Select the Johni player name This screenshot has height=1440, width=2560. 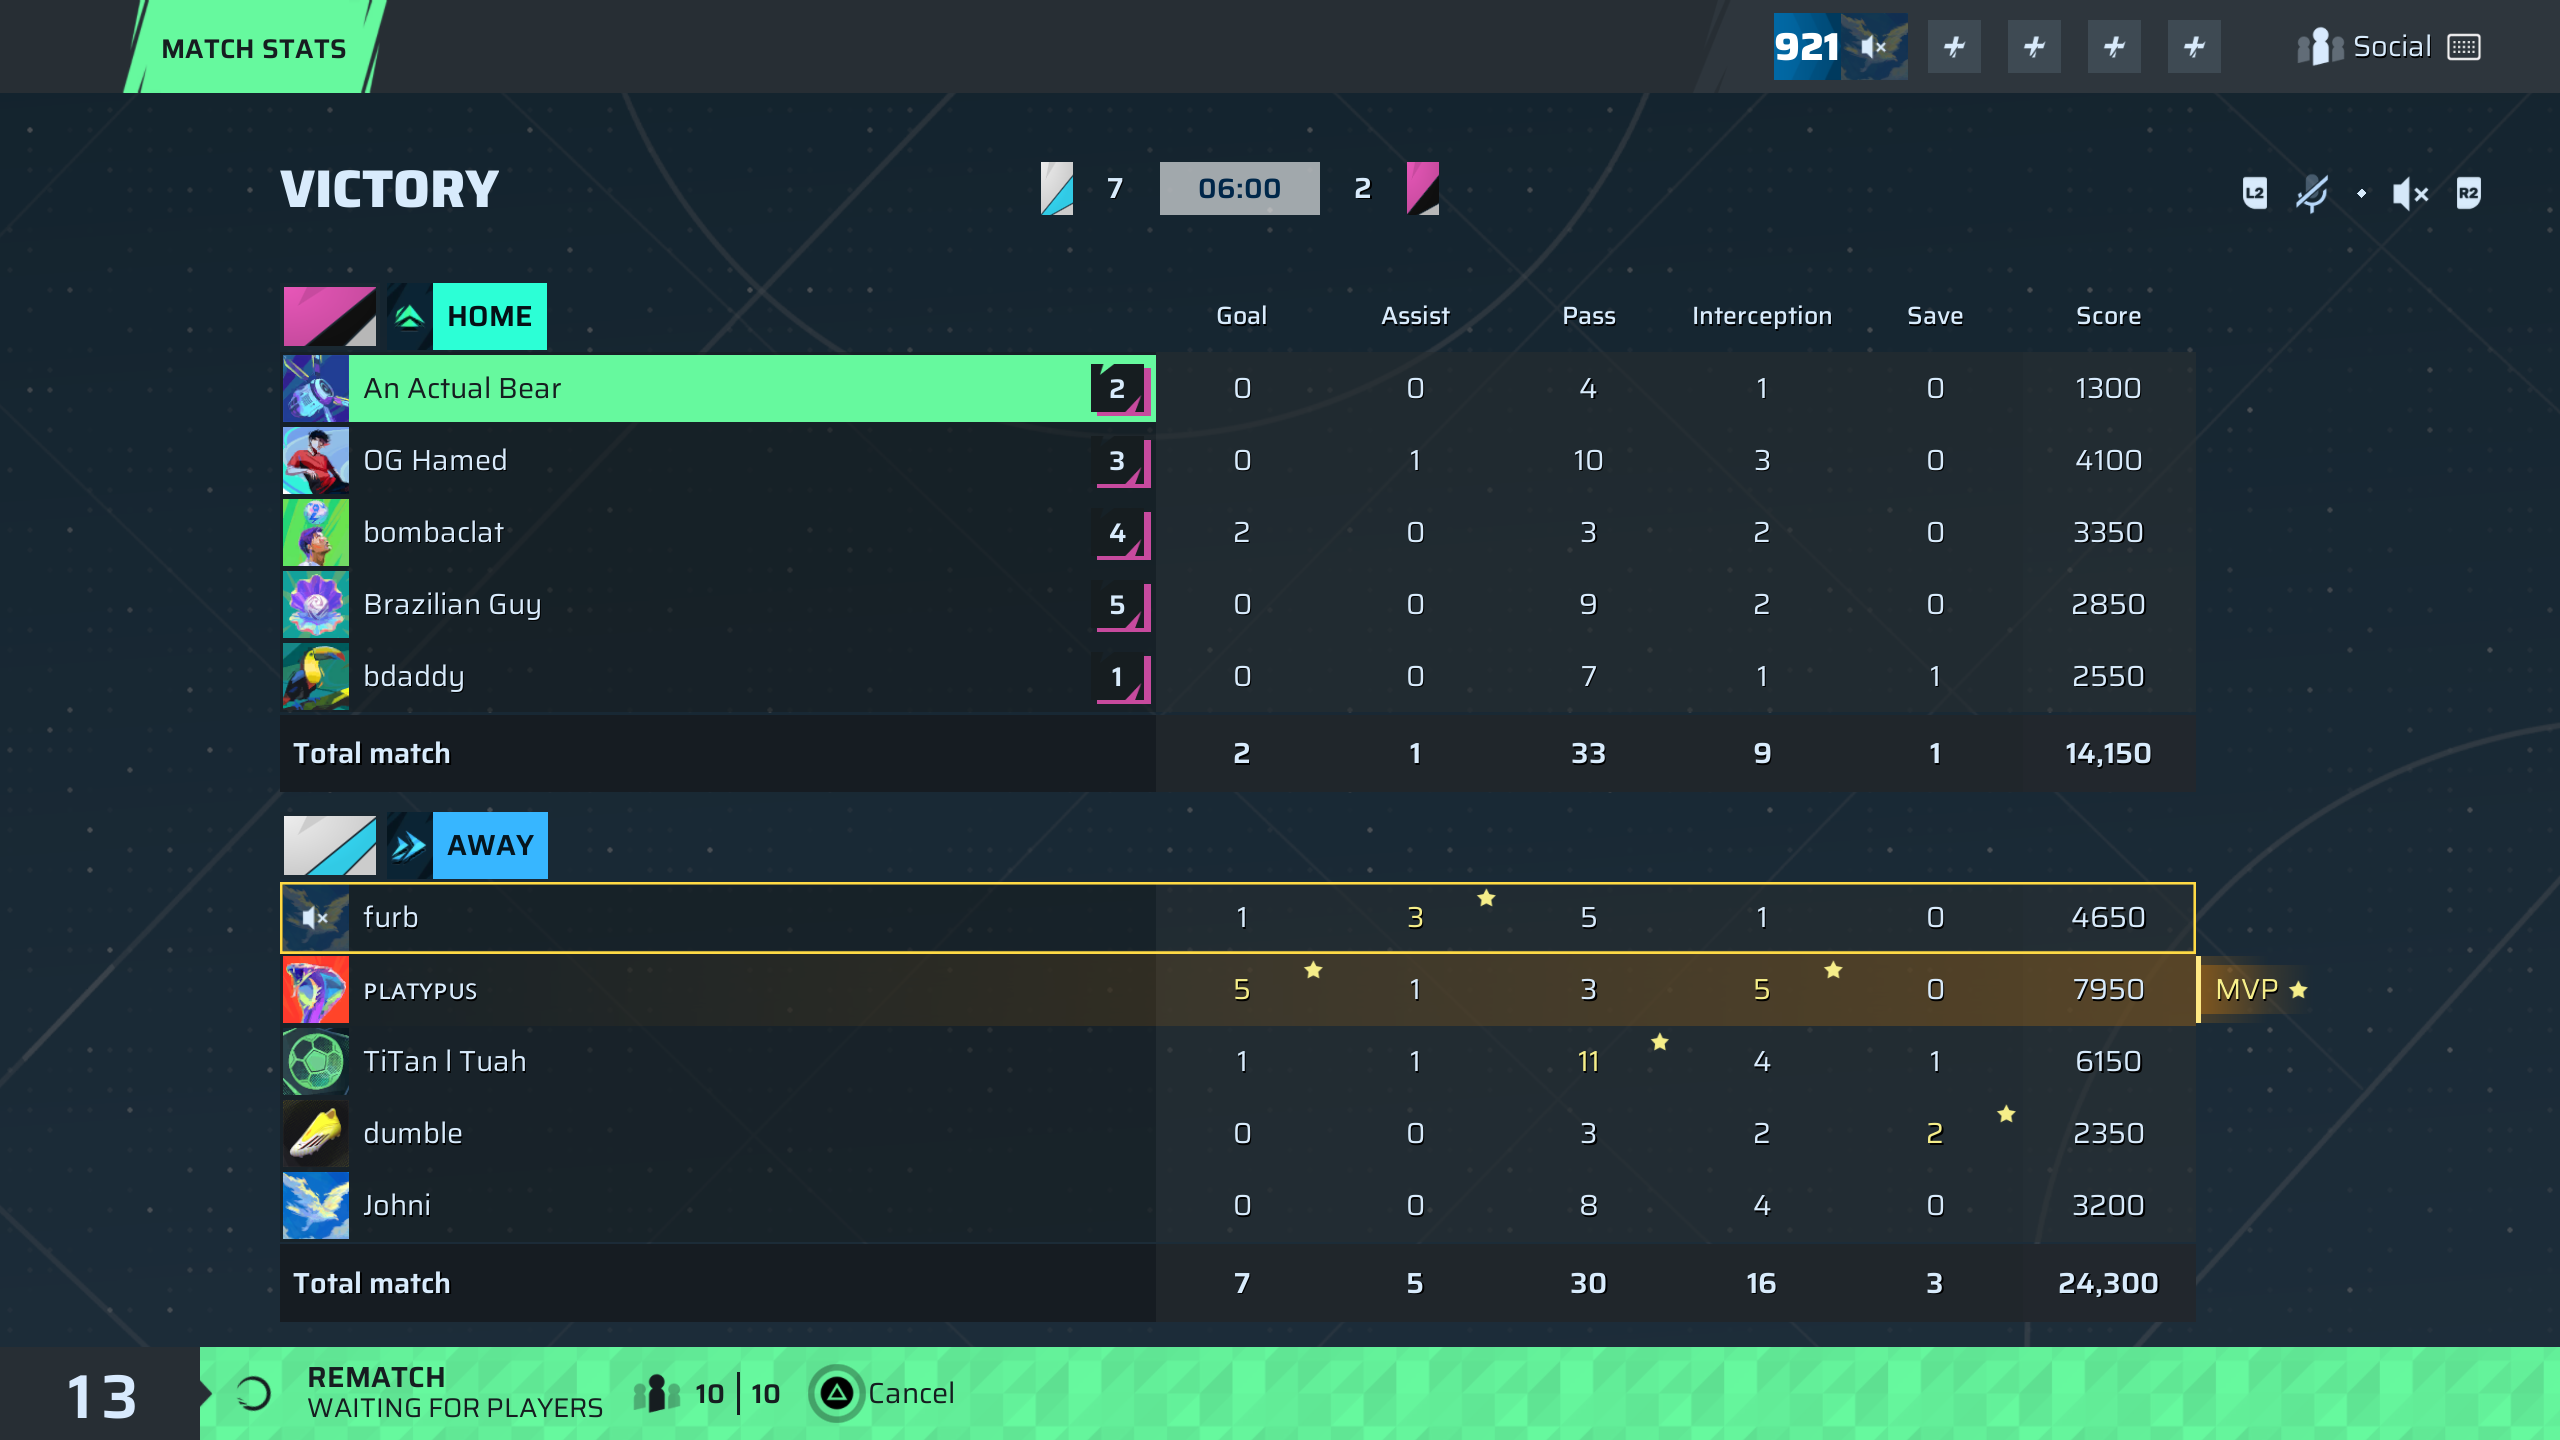pyautogui.click(x=397, y=1205)
